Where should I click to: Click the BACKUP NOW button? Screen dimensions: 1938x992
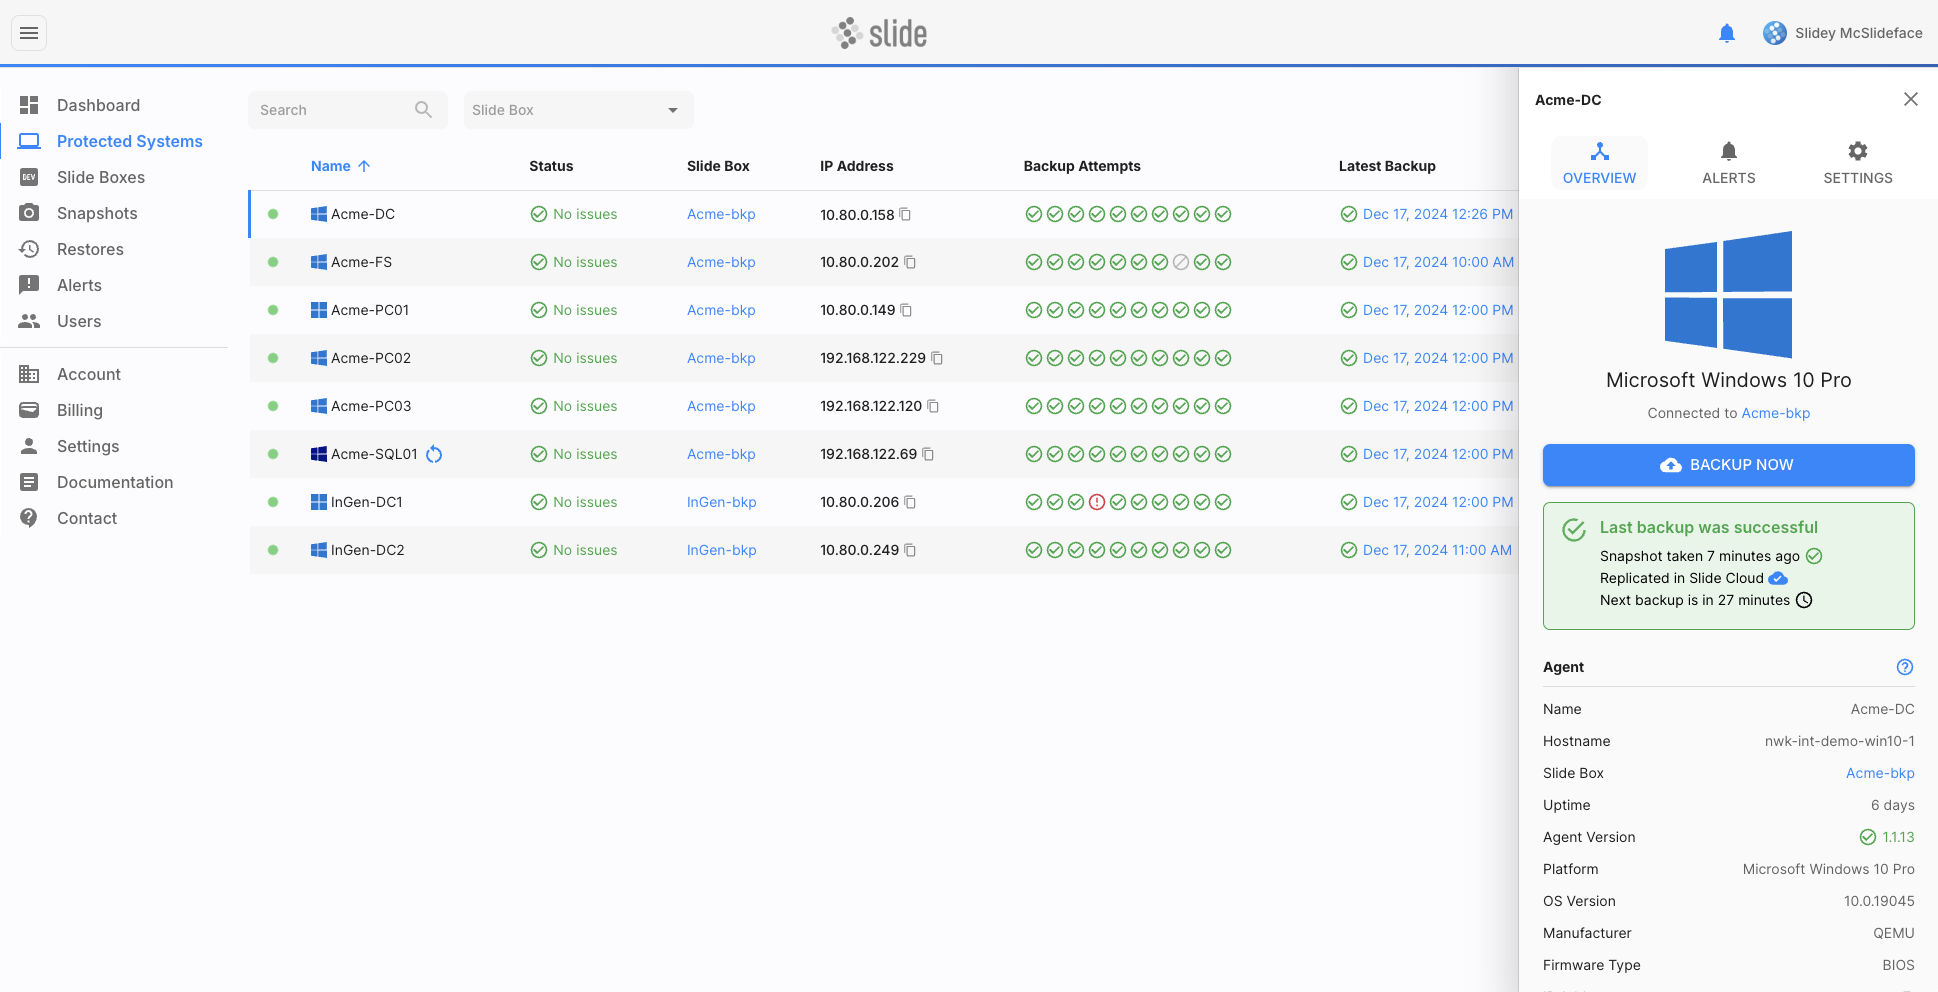tap(1728, 465)
